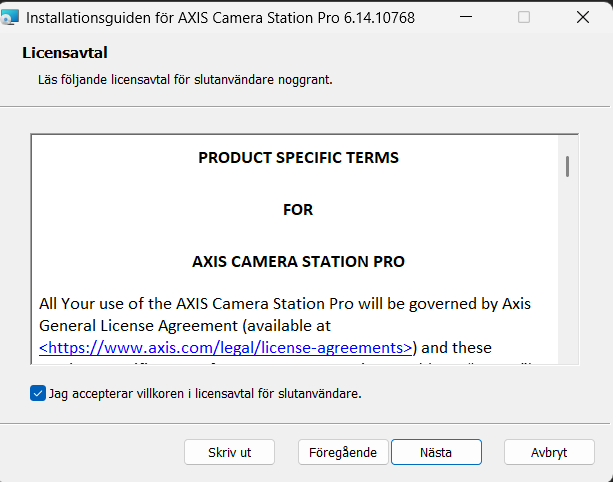Click the 'FOR' heading in the license text
The width and height of the screenshot is (613, 482).
298,210
